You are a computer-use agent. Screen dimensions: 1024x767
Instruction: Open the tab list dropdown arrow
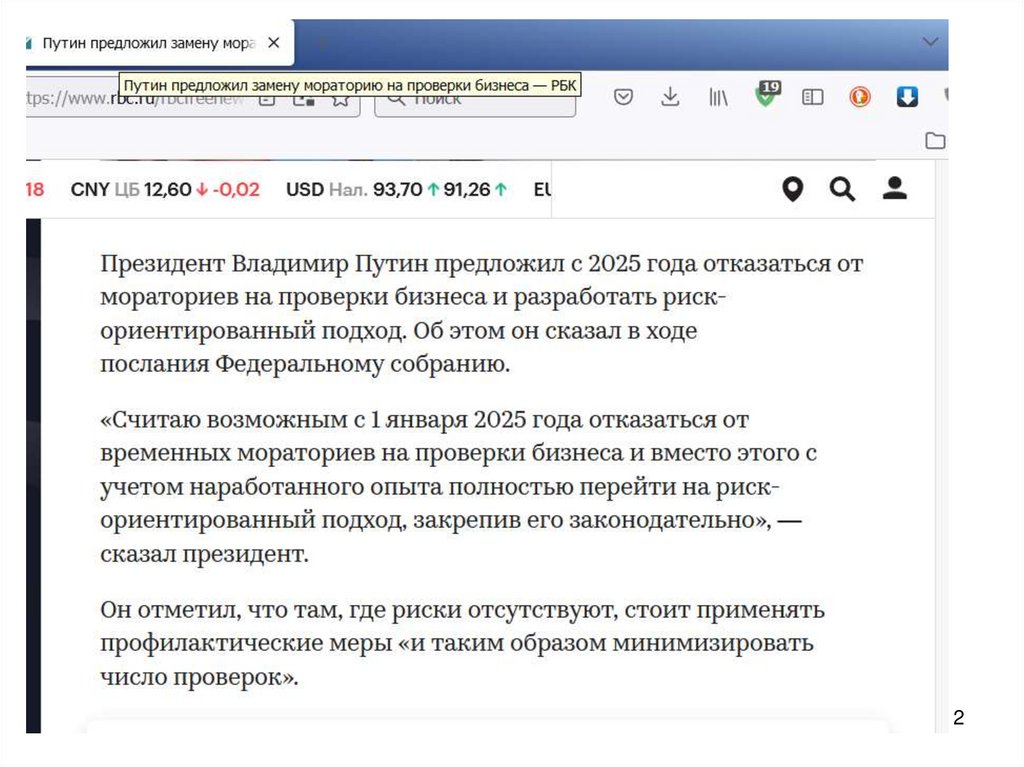[x=930, y=42]
